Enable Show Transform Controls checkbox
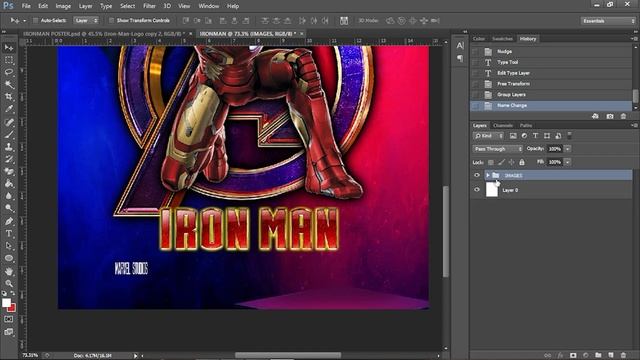Image resolution: width=640 pixels, height=360 pixels. (111, 20)
